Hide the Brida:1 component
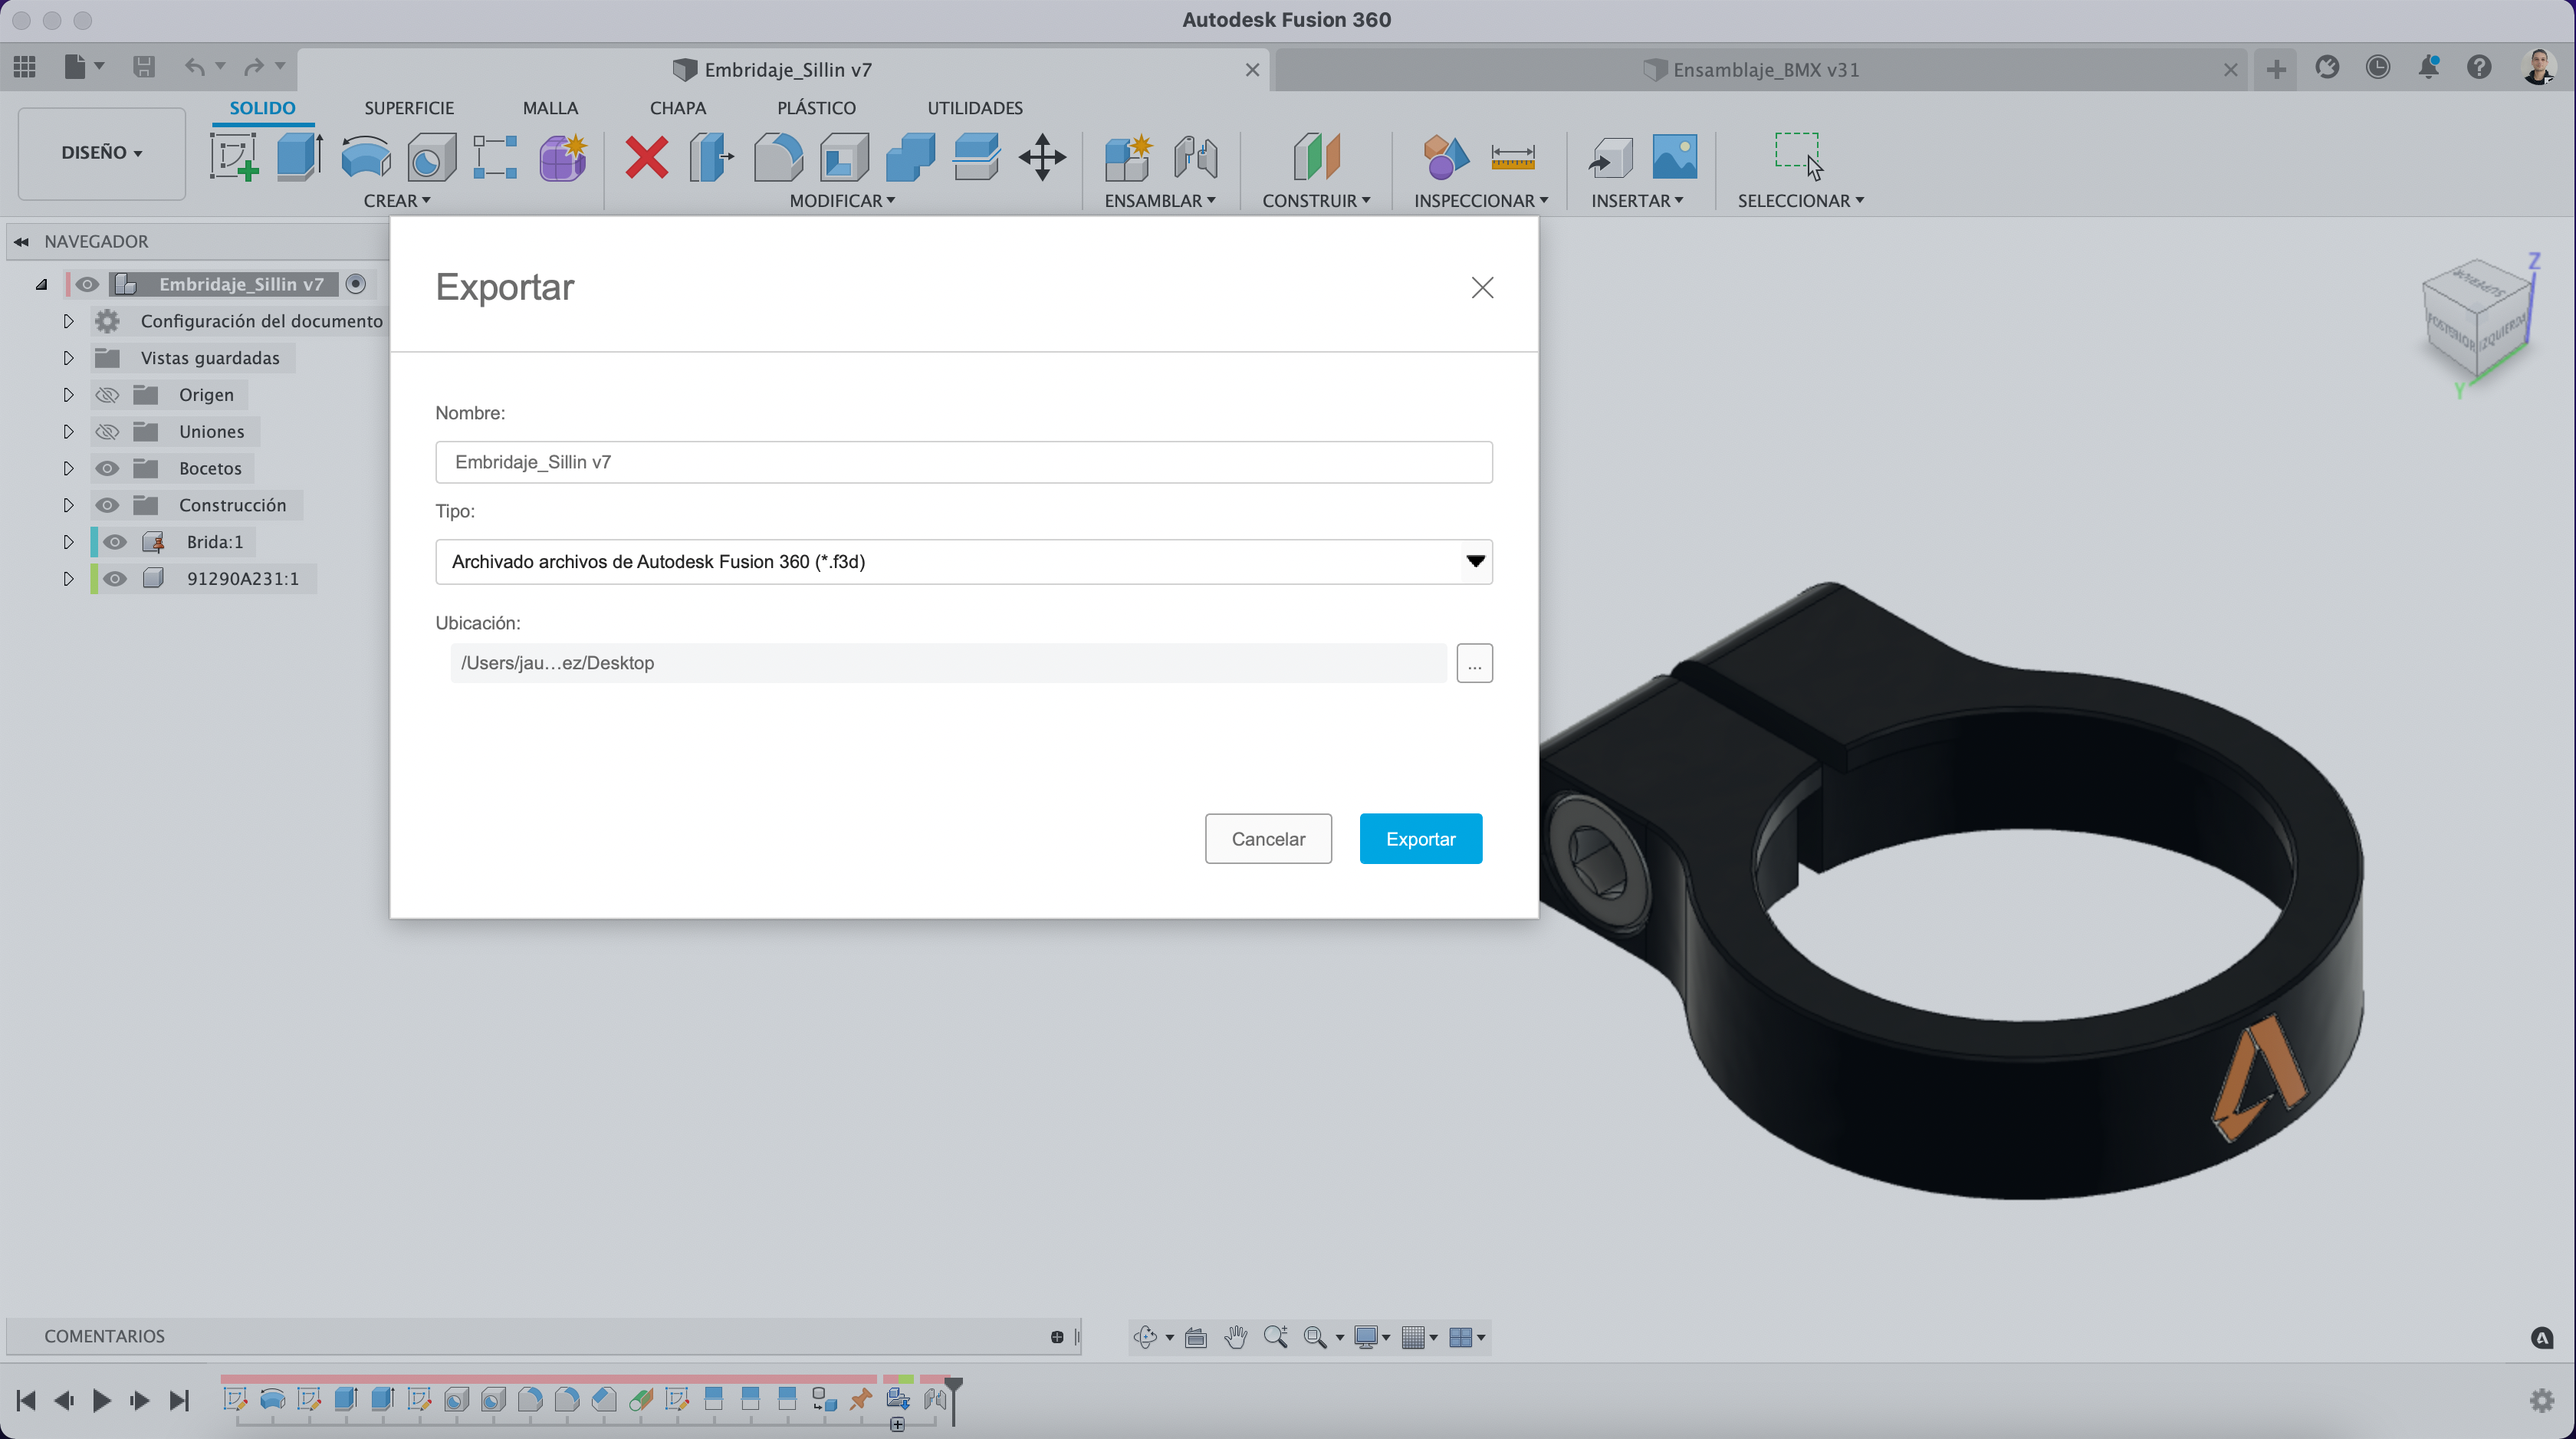Image resolution: width=2576 pixels, height=1439 pixels. pyautogui.click(x=115, y=542)
